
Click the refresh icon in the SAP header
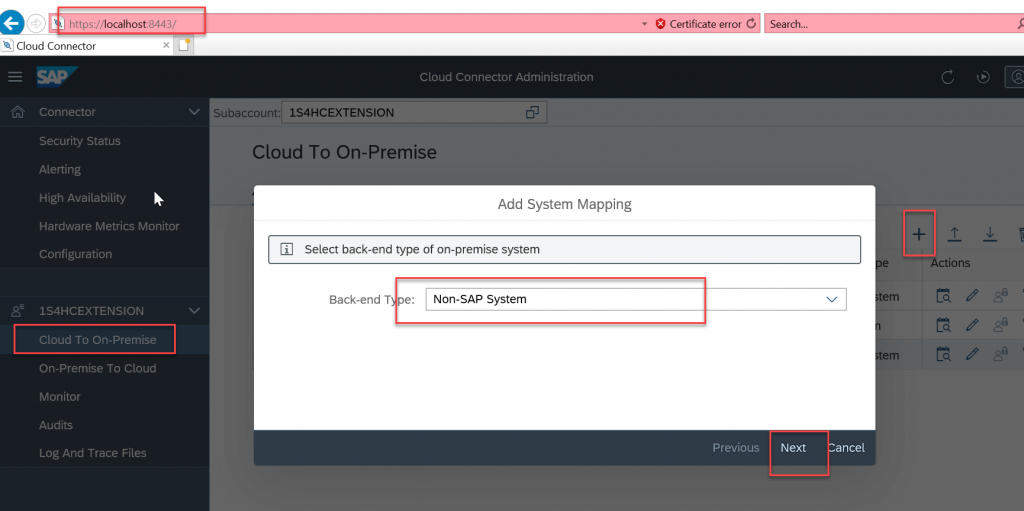point(948,77)
